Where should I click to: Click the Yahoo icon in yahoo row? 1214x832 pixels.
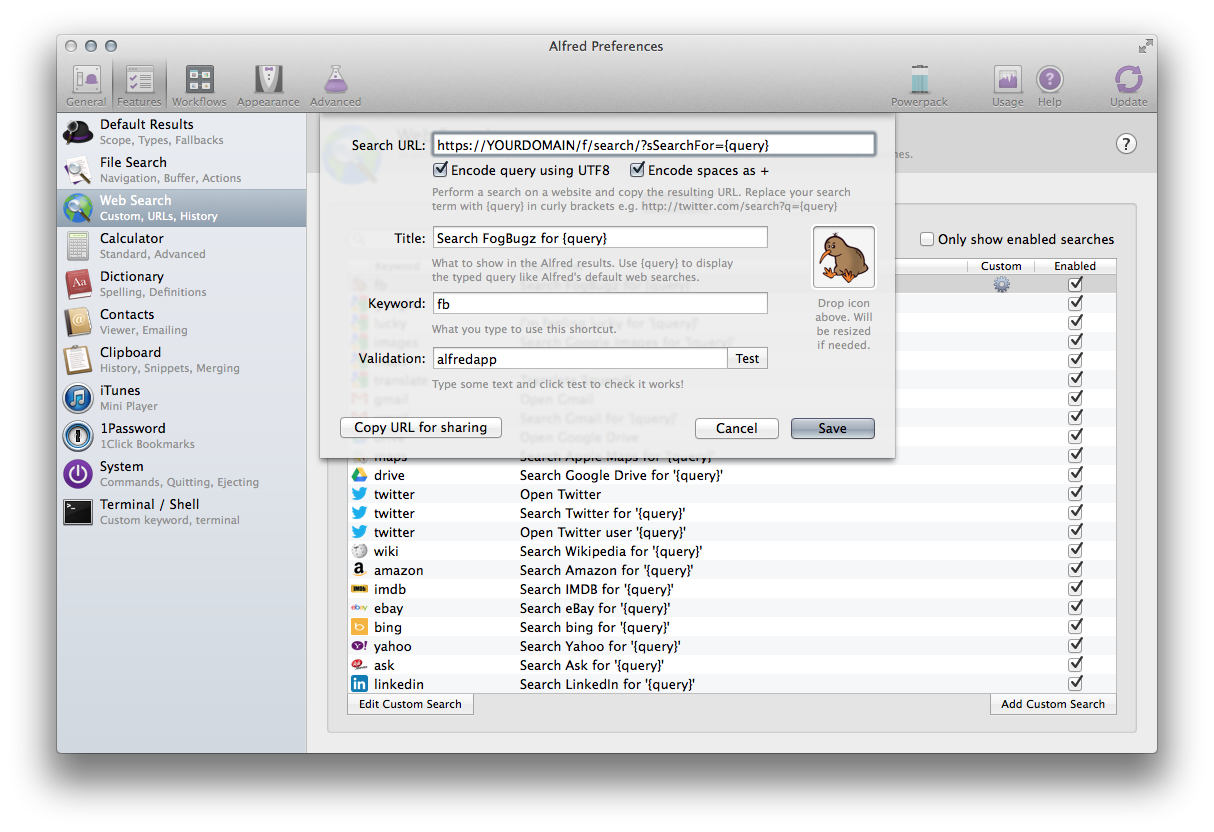[x=359, y=646]
